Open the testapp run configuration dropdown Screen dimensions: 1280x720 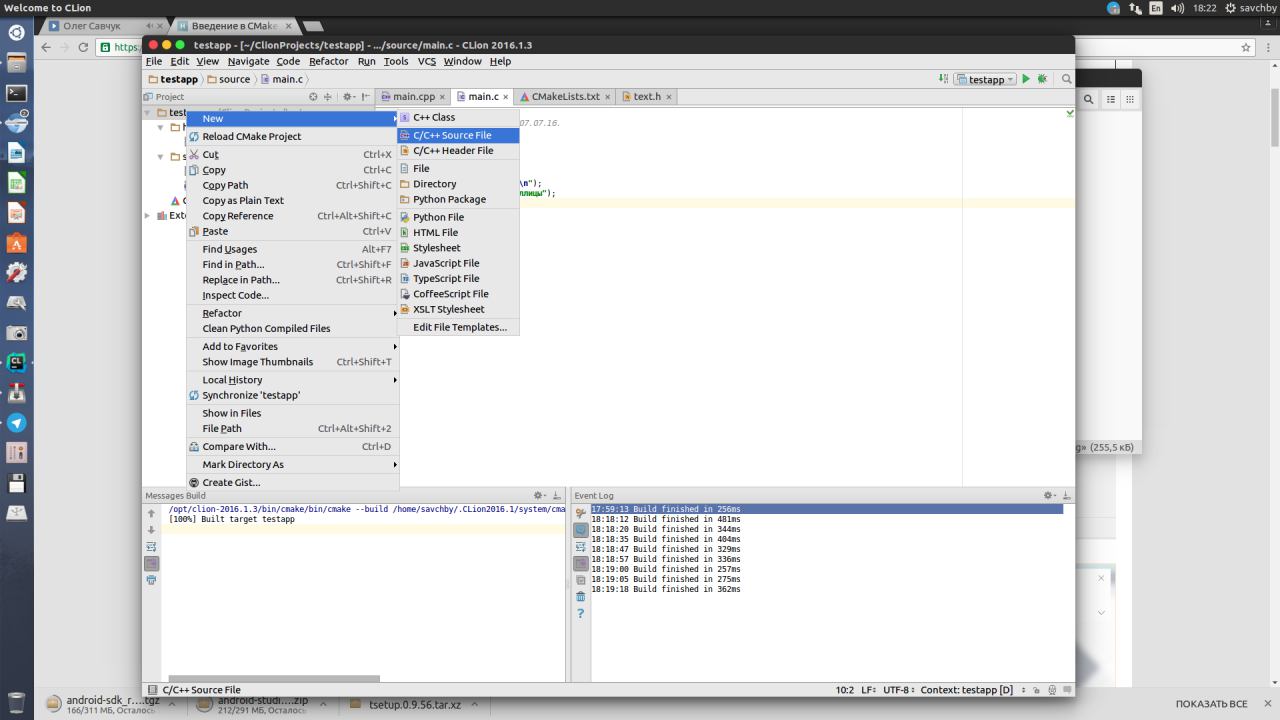pyautogui.click(x=985, y=79)
